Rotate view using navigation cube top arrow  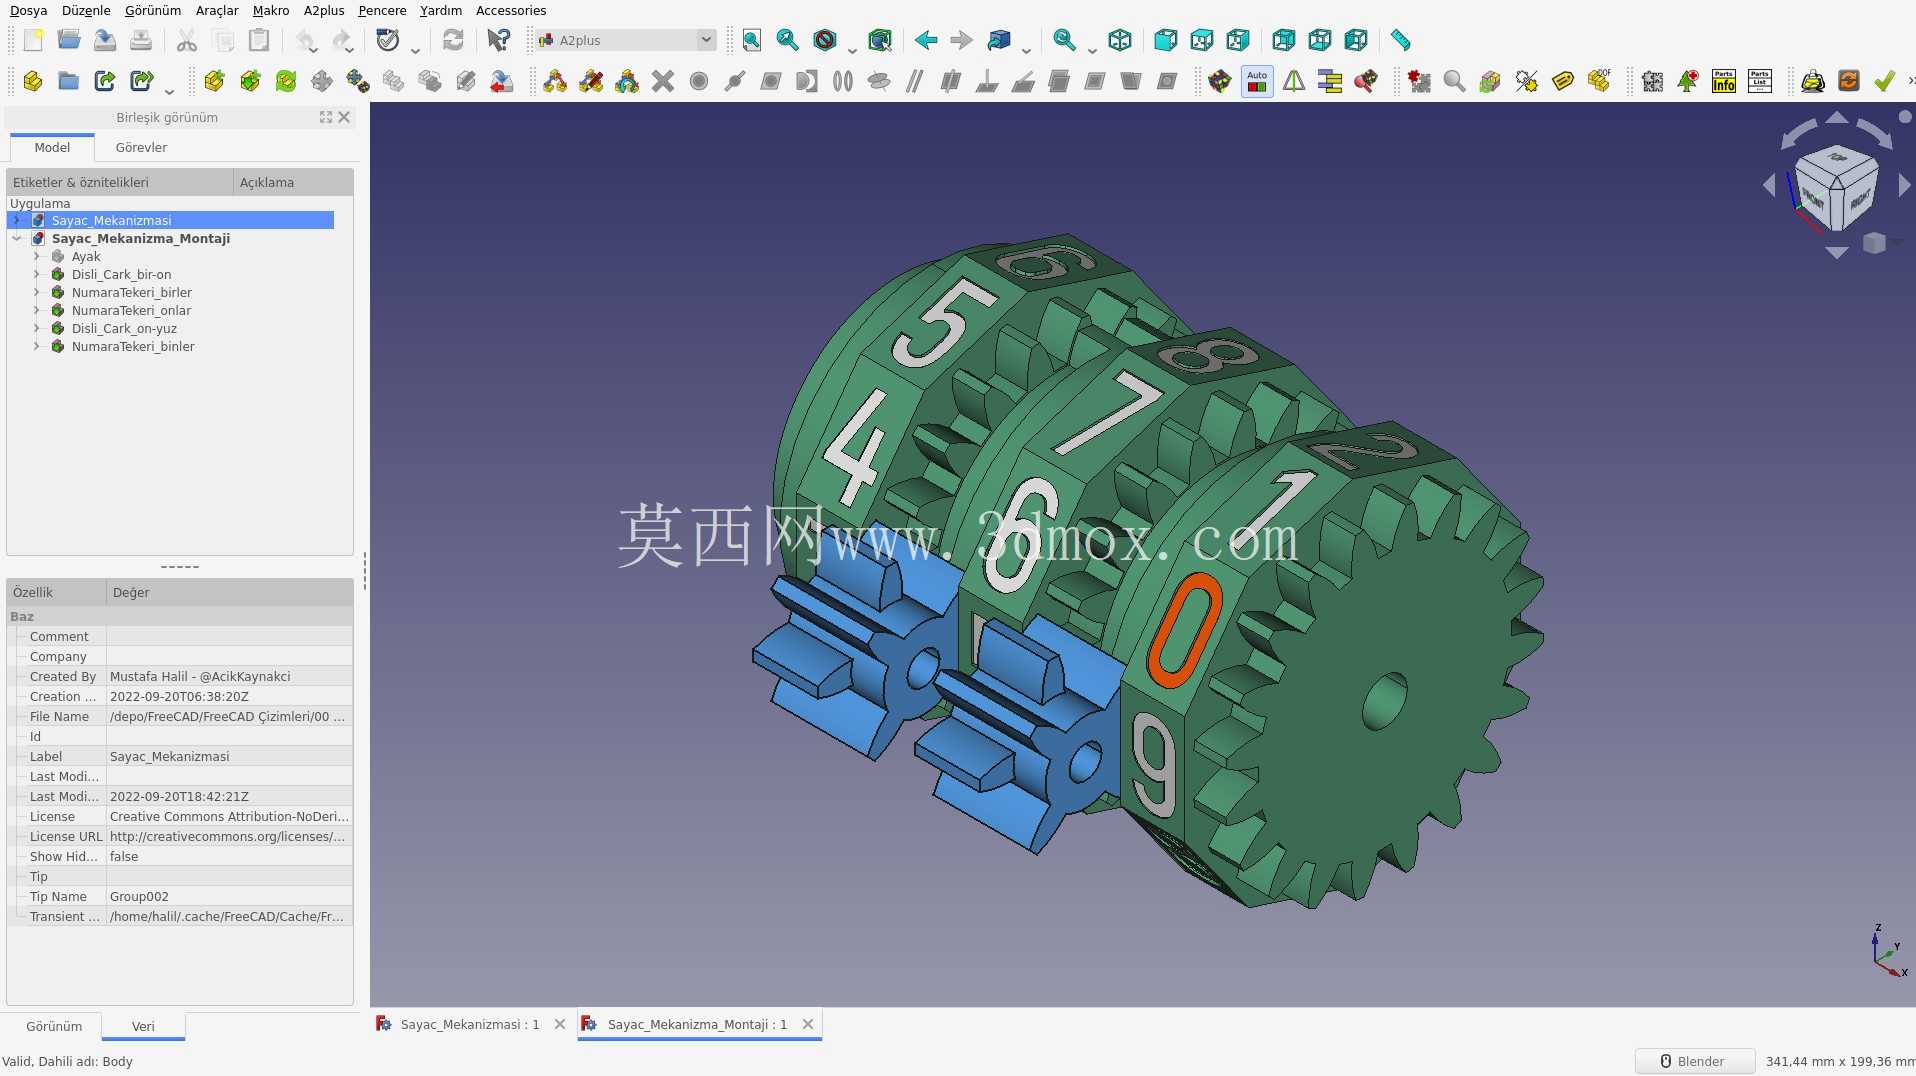[x=1837, y=118]
